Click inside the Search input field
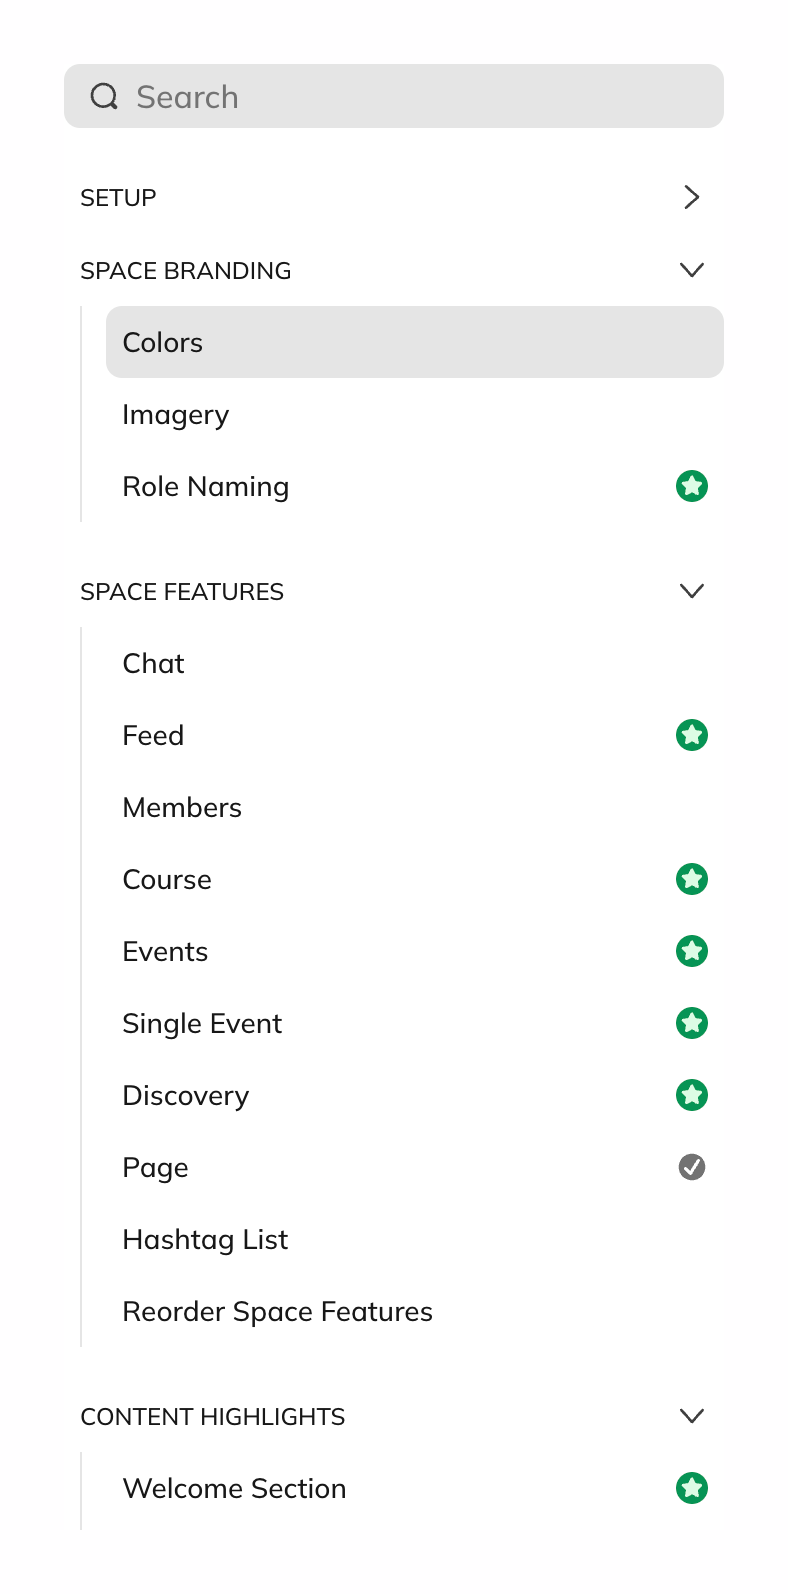 [x=300, y=96]
